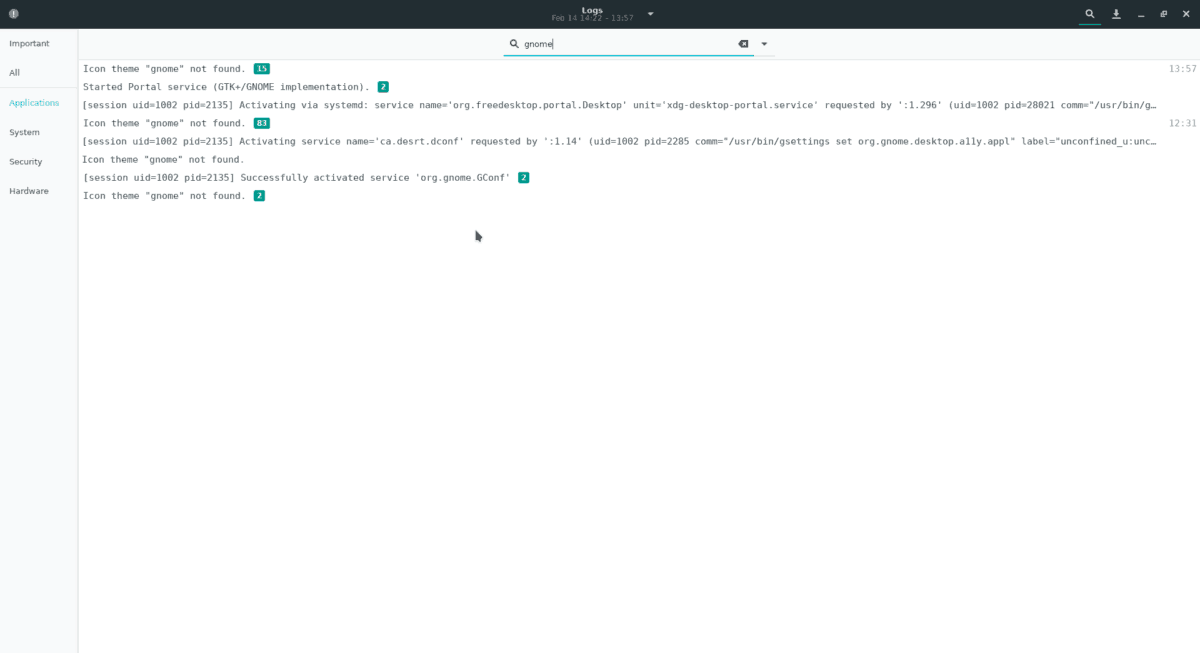Open log entry activating 'org.freedesktop.portal.Desktop'
The image size is (1200, 653).
pos(640,105)
